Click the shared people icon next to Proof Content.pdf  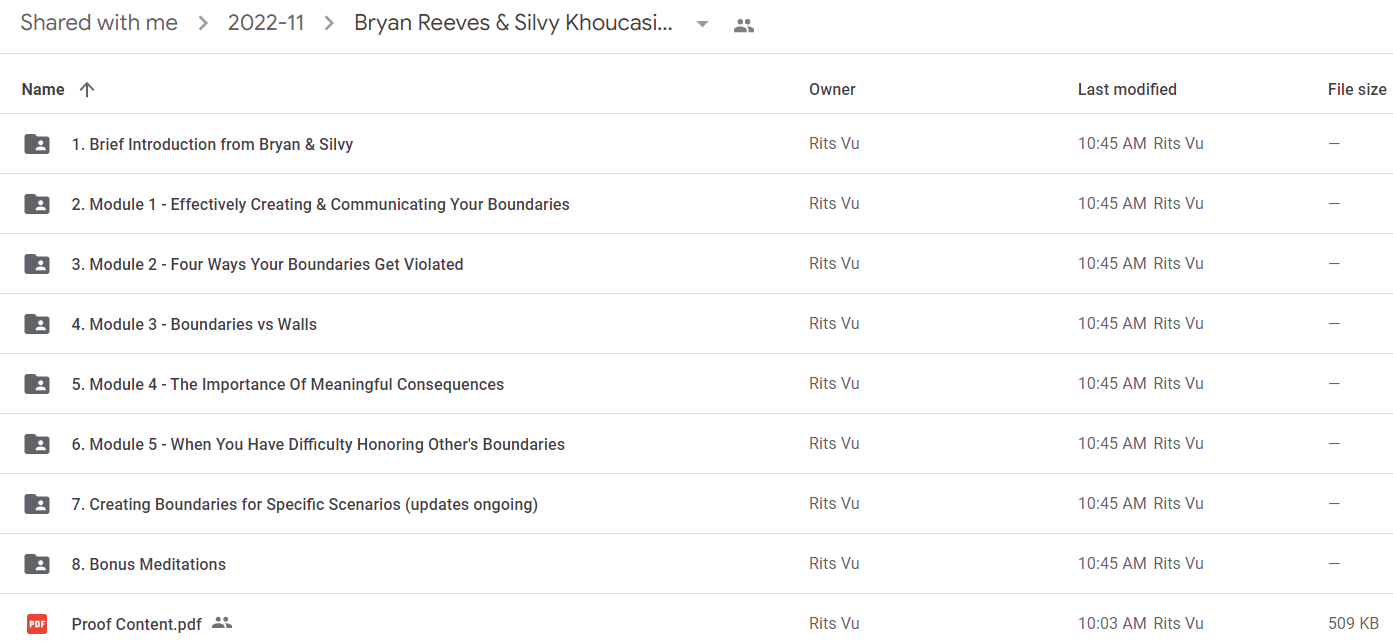pyautogui.click(x=222, y=623)
